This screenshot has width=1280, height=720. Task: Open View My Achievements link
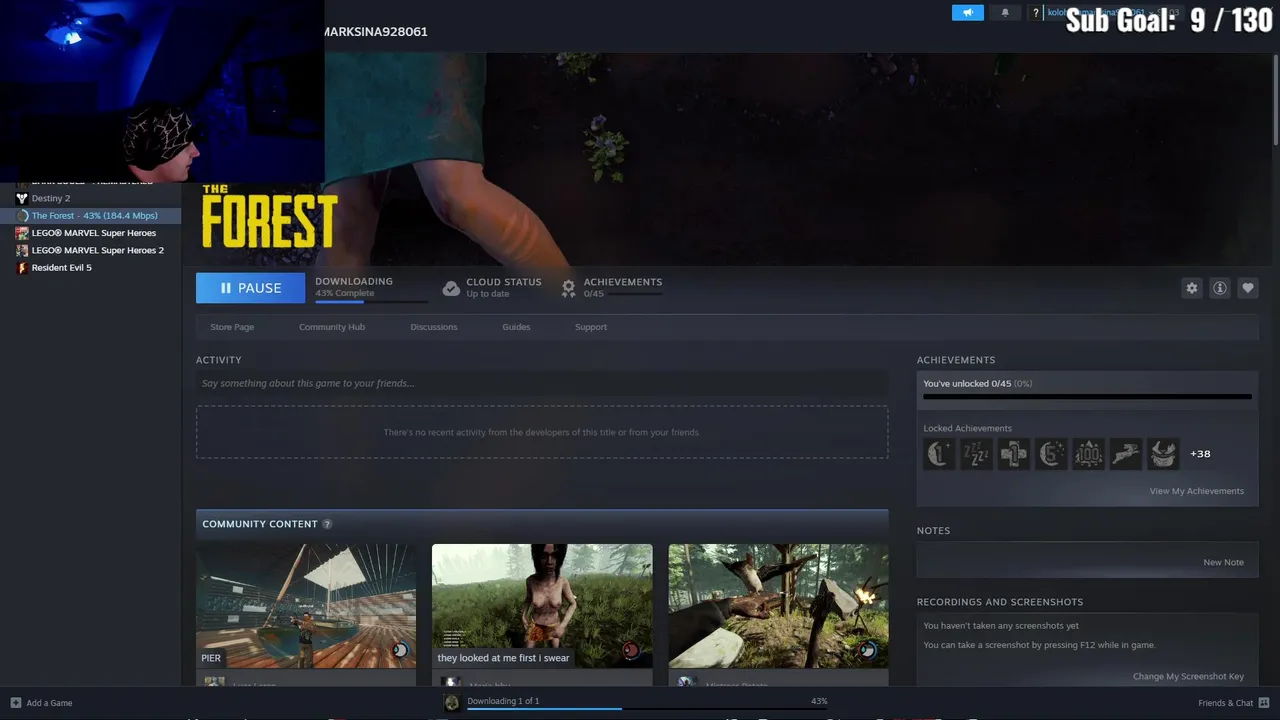(1196, 491)
